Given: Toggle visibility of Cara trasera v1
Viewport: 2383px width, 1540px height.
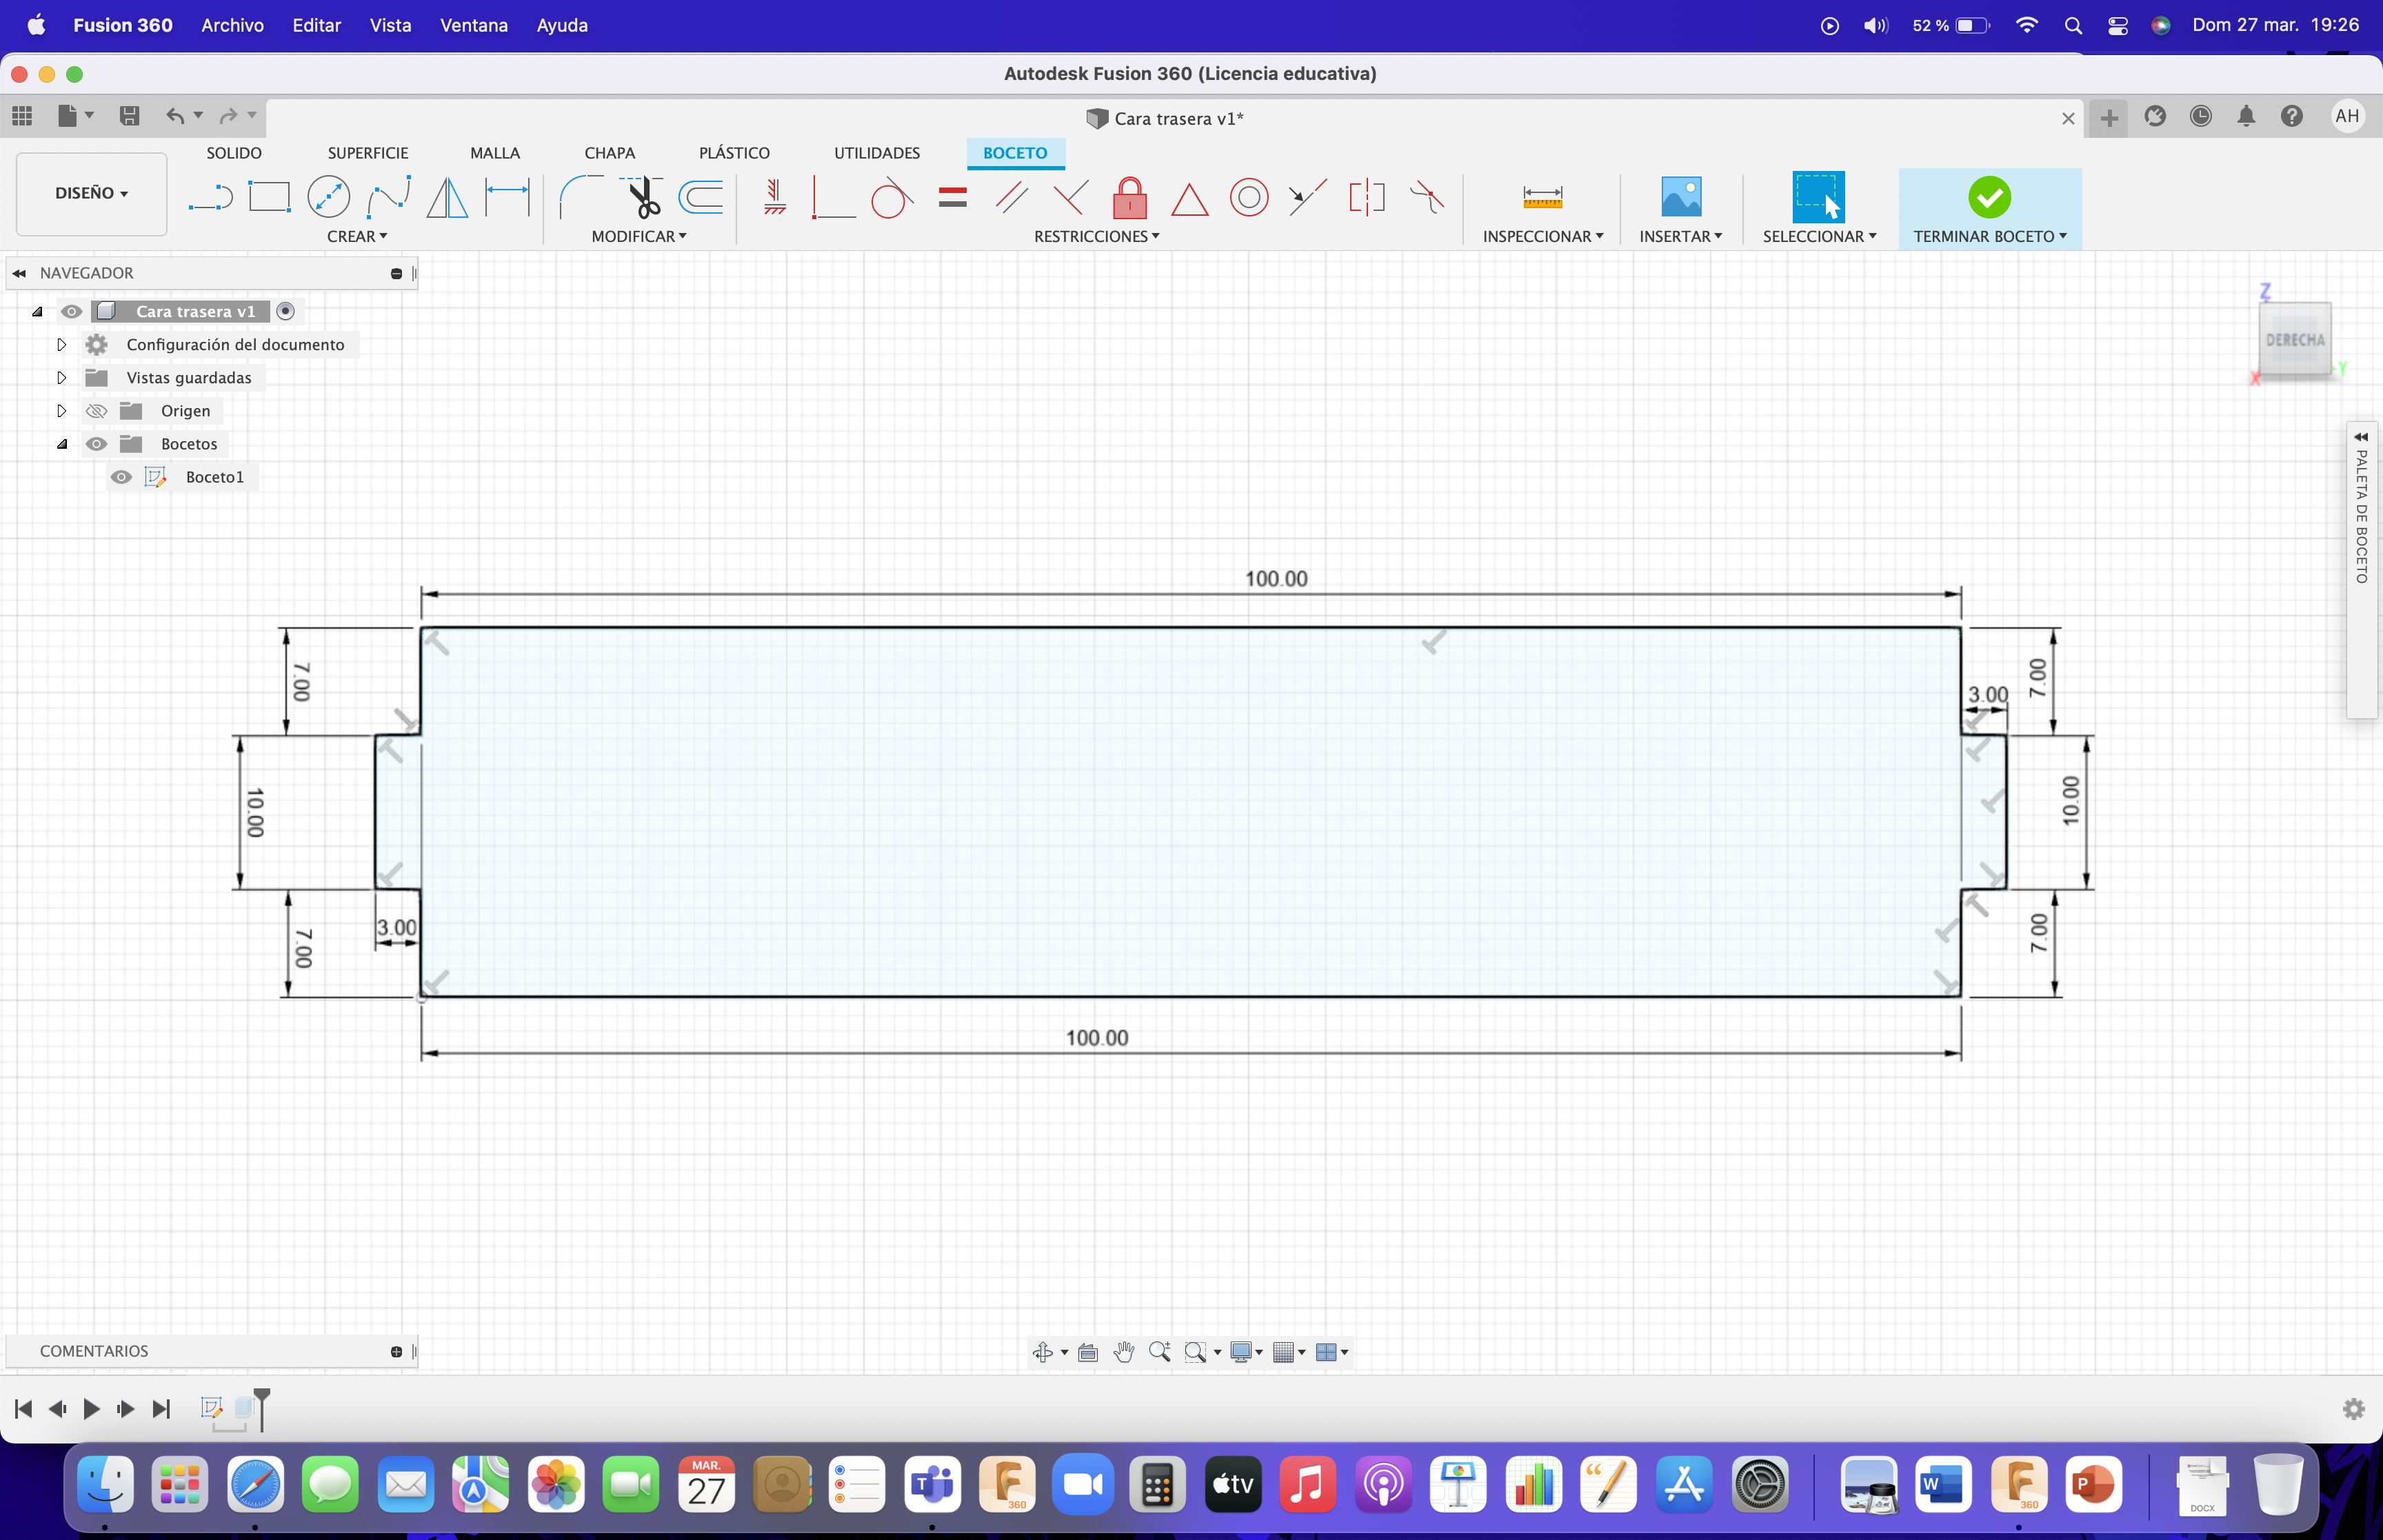Looking at the screenshot, I should tap(71, 312).
